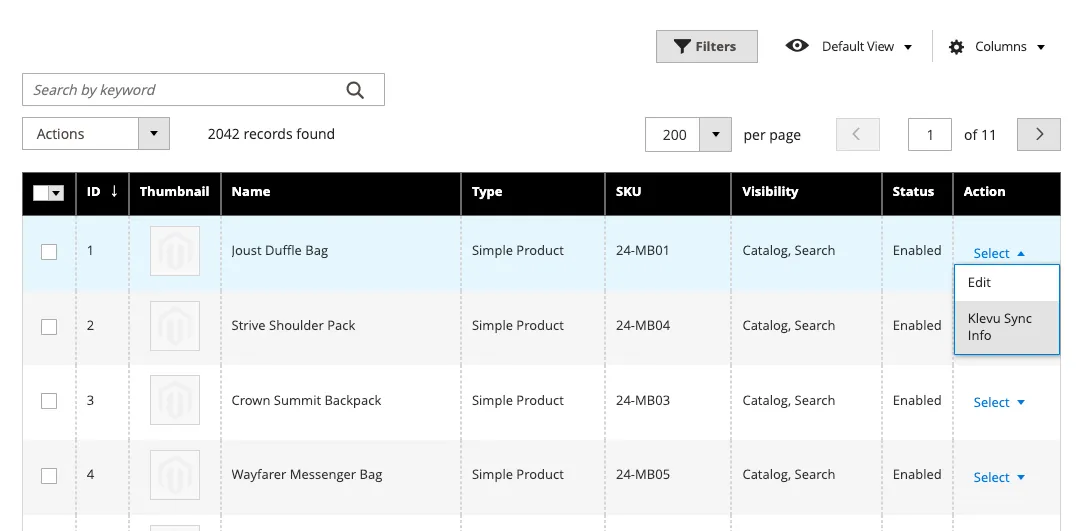Viewport: 1078px width, 531px height.
Task: Click Catalog, Search visibility for Joust Duffle Bag
Action: [789, 250]
